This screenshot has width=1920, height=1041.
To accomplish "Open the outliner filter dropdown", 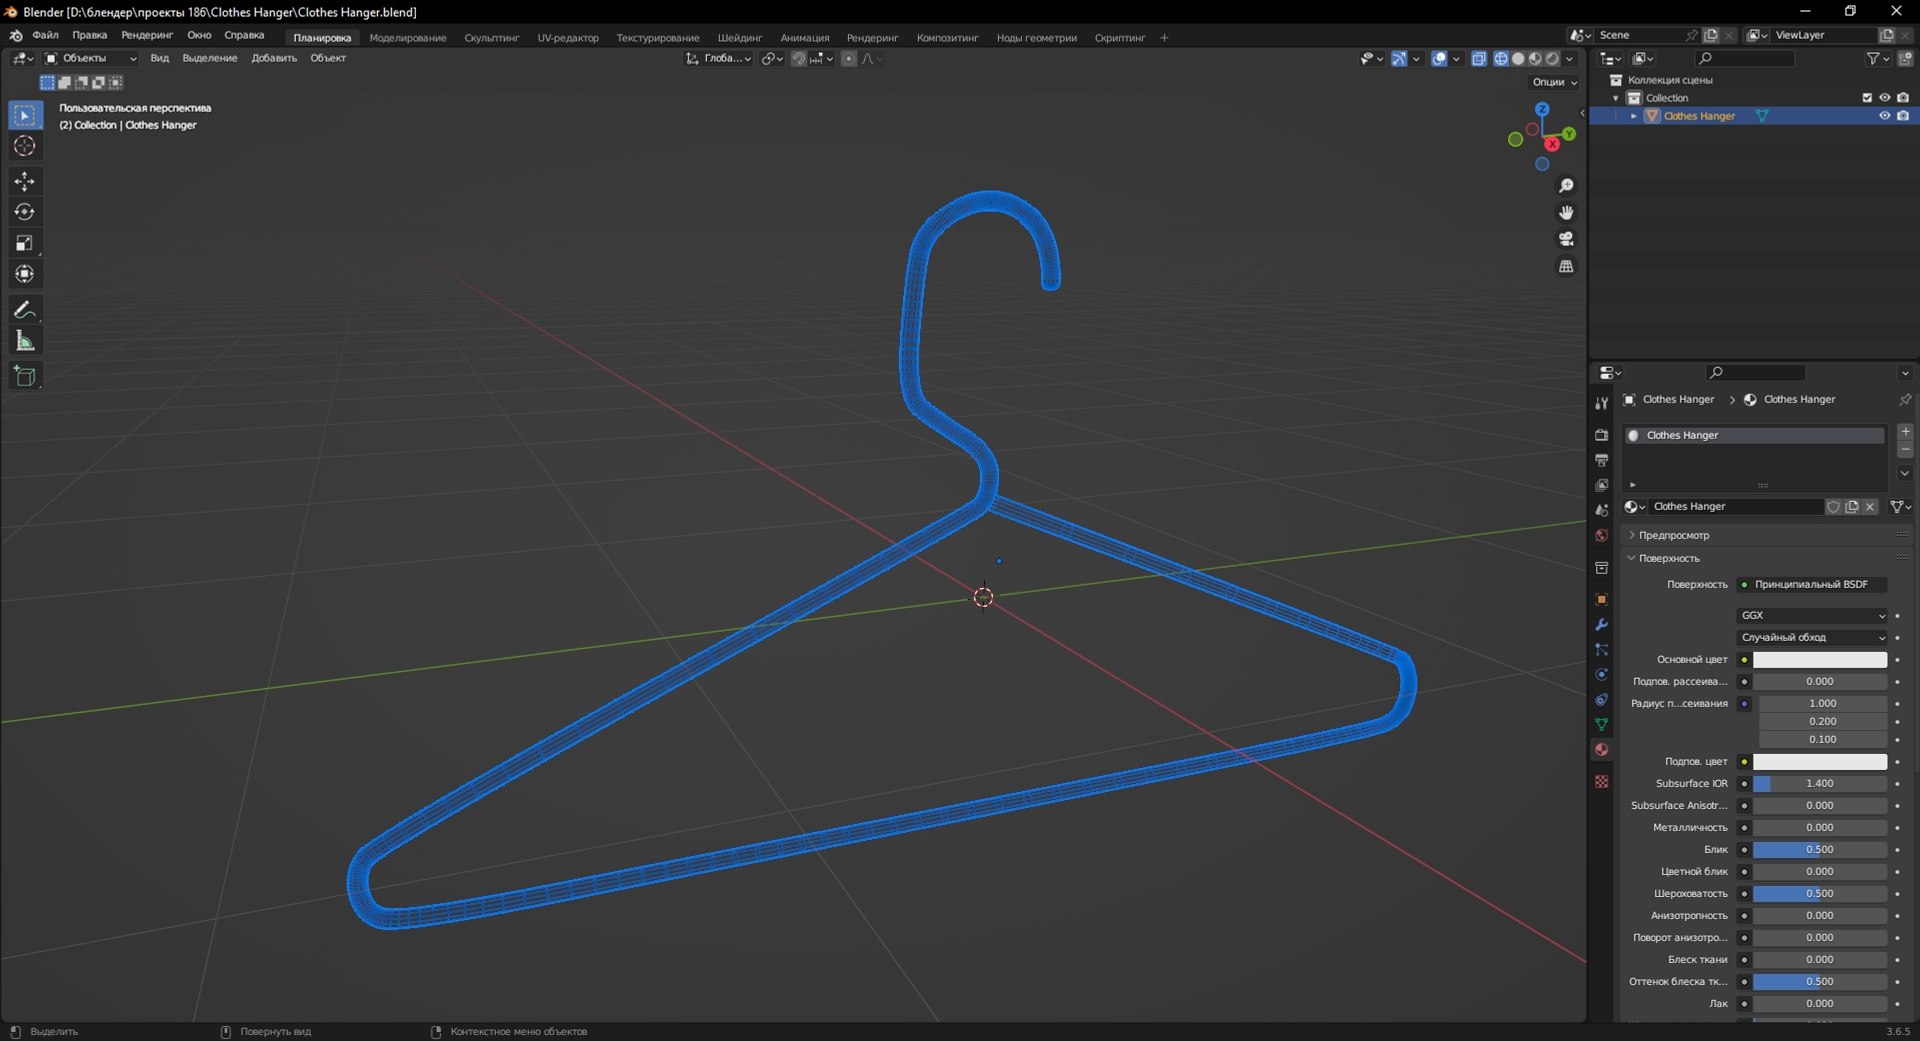I will (1878, 59).
